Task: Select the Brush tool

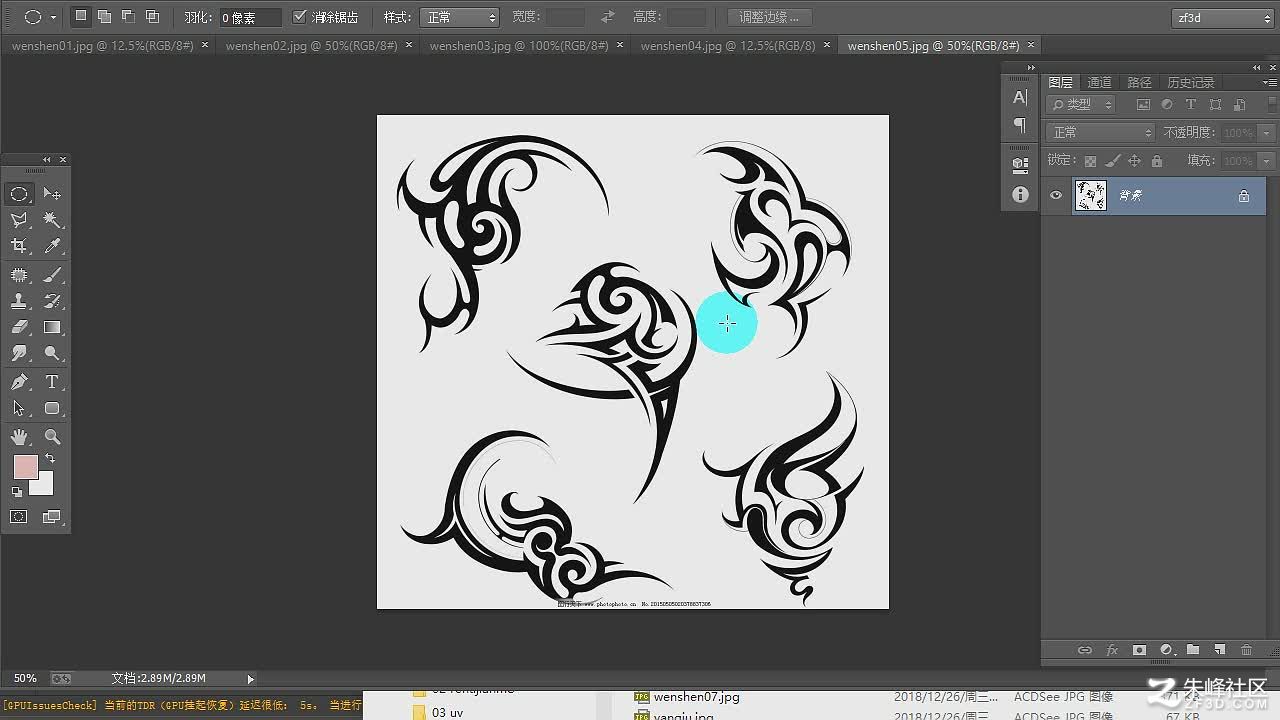Action: click(x=52, y=275)
